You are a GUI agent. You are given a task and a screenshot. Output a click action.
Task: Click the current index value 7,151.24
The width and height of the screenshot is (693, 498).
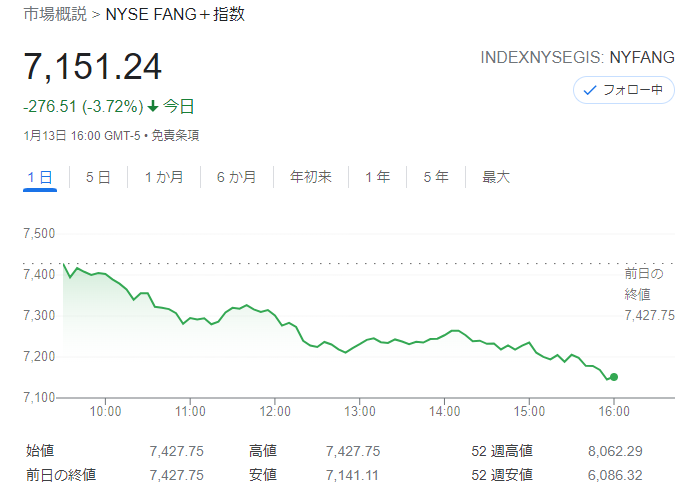93,67
